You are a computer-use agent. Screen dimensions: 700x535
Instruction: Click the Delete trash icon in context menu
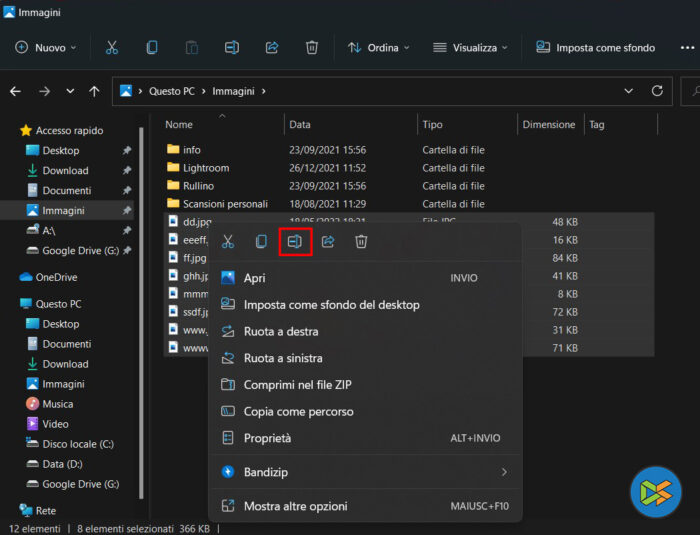[362, 242]
